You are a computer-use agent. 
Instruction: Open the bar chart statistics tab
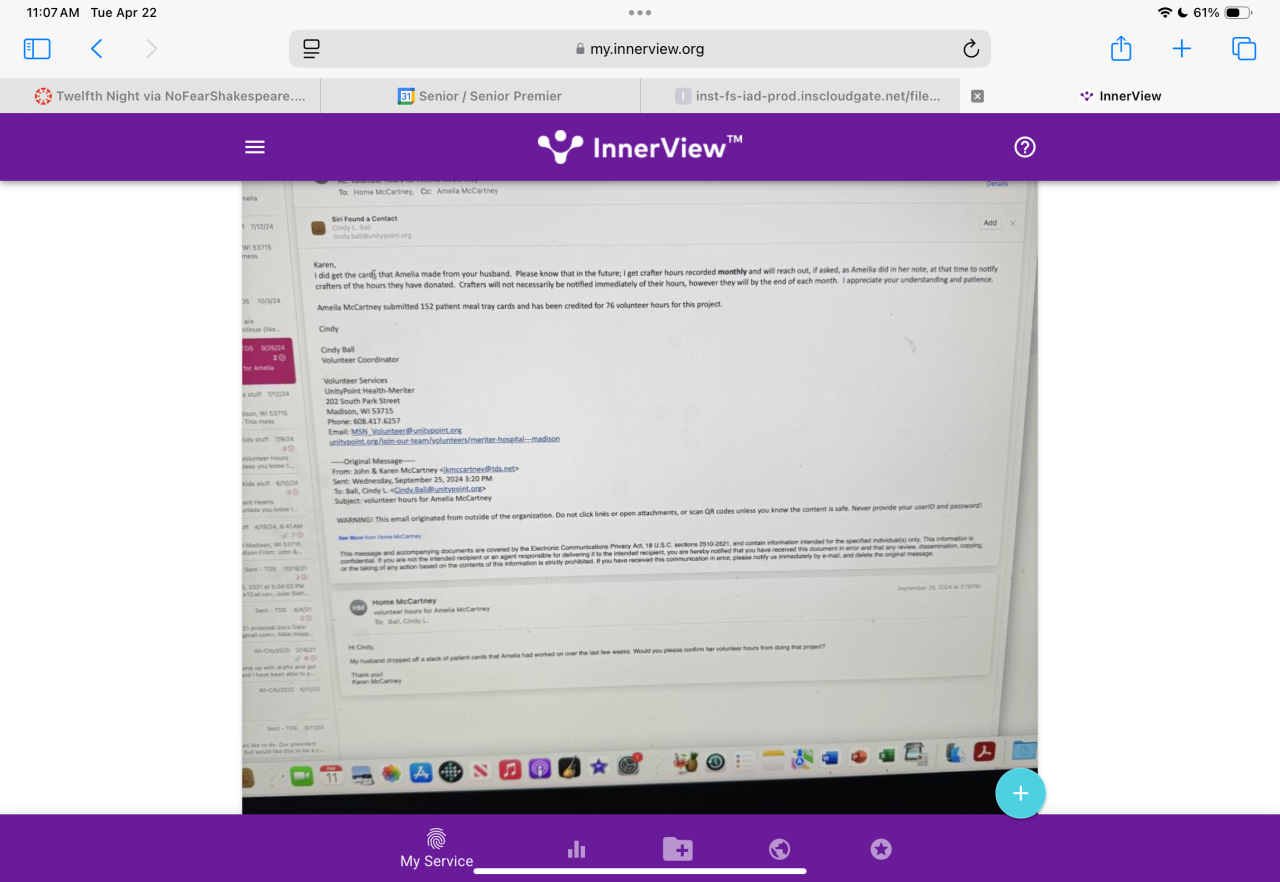click(577, 849)
